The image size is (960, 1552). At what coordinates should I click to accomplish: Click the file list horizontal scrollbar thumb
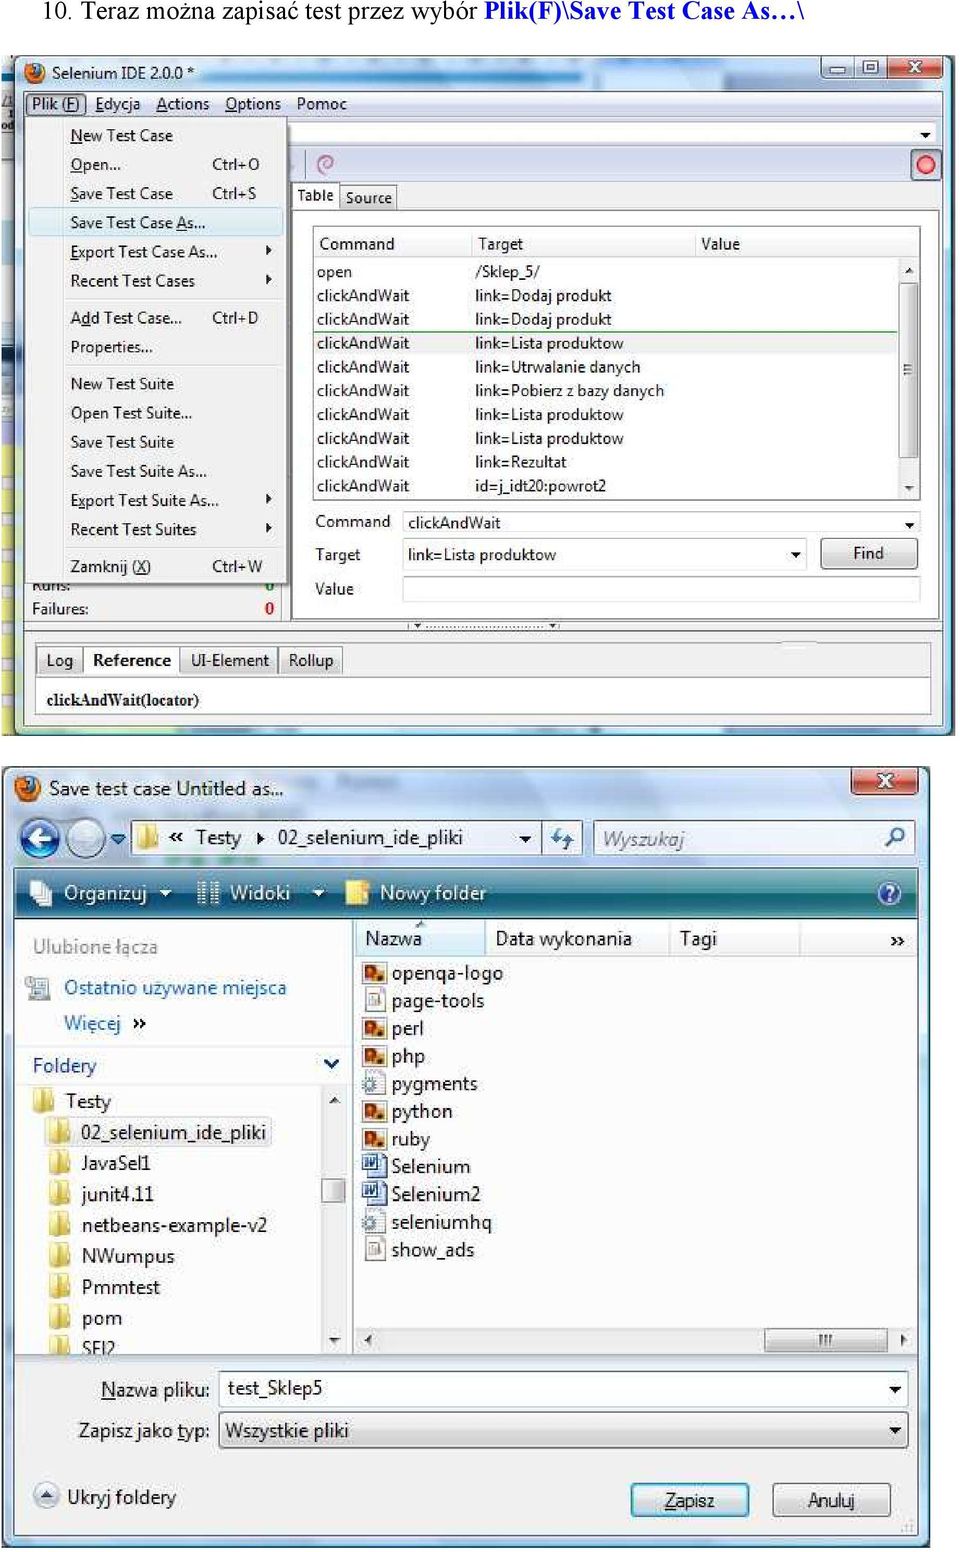[825, 1339]
